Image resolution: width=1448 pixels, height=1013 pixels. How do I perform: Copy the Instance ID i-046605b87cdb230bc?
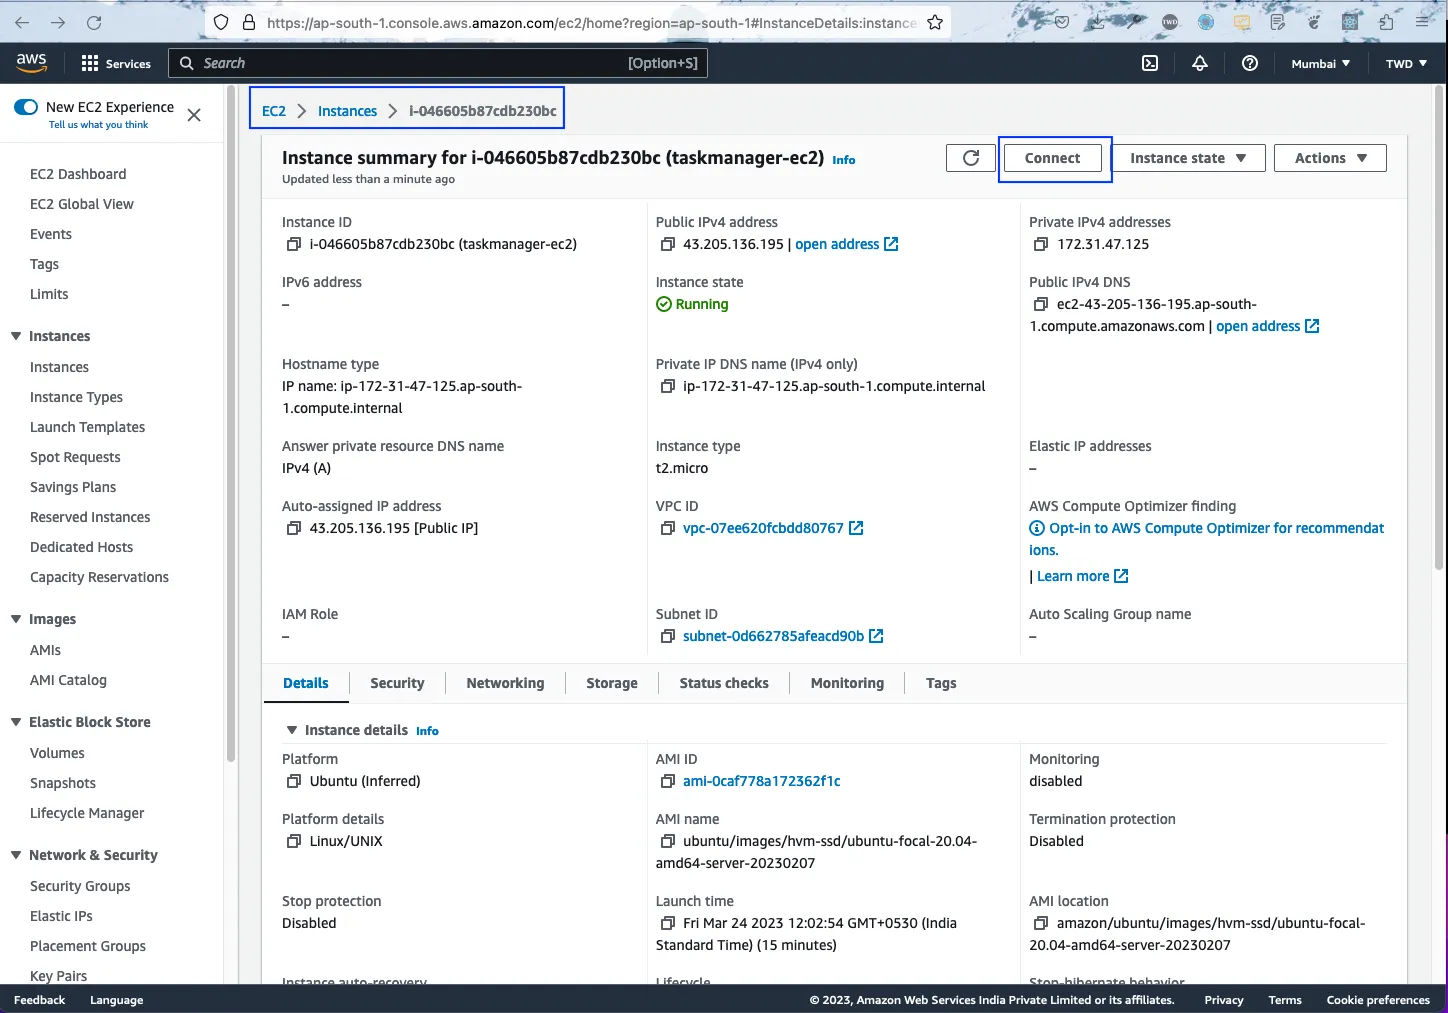pos(294,244)
